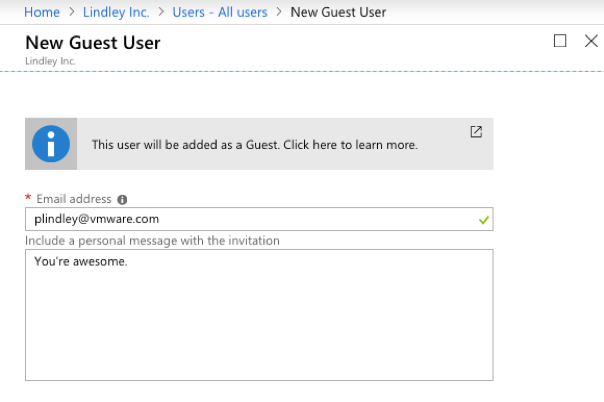The width and height of the screenshot is (604, 402).
Task: Click the 'Include a personal message' label
Action: tap(152, 241)
